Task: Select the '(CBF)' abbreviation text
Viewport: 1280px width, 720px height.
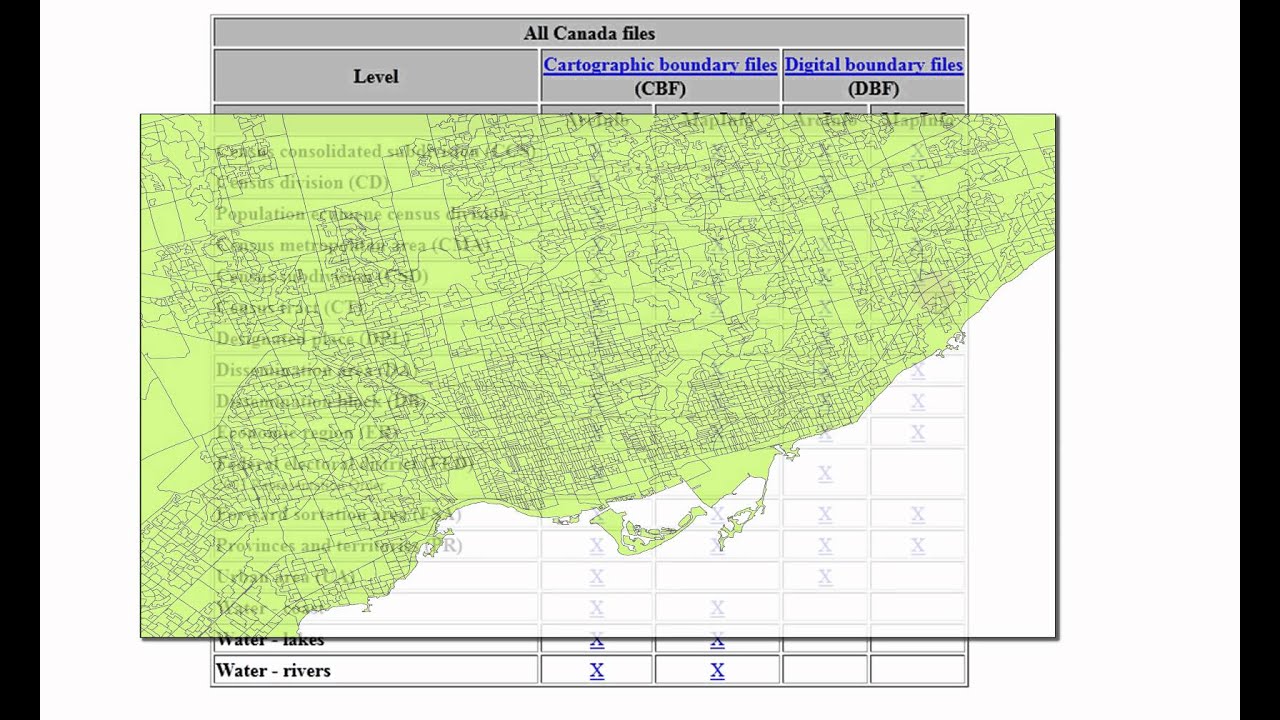Action: (x=660, y=89)
